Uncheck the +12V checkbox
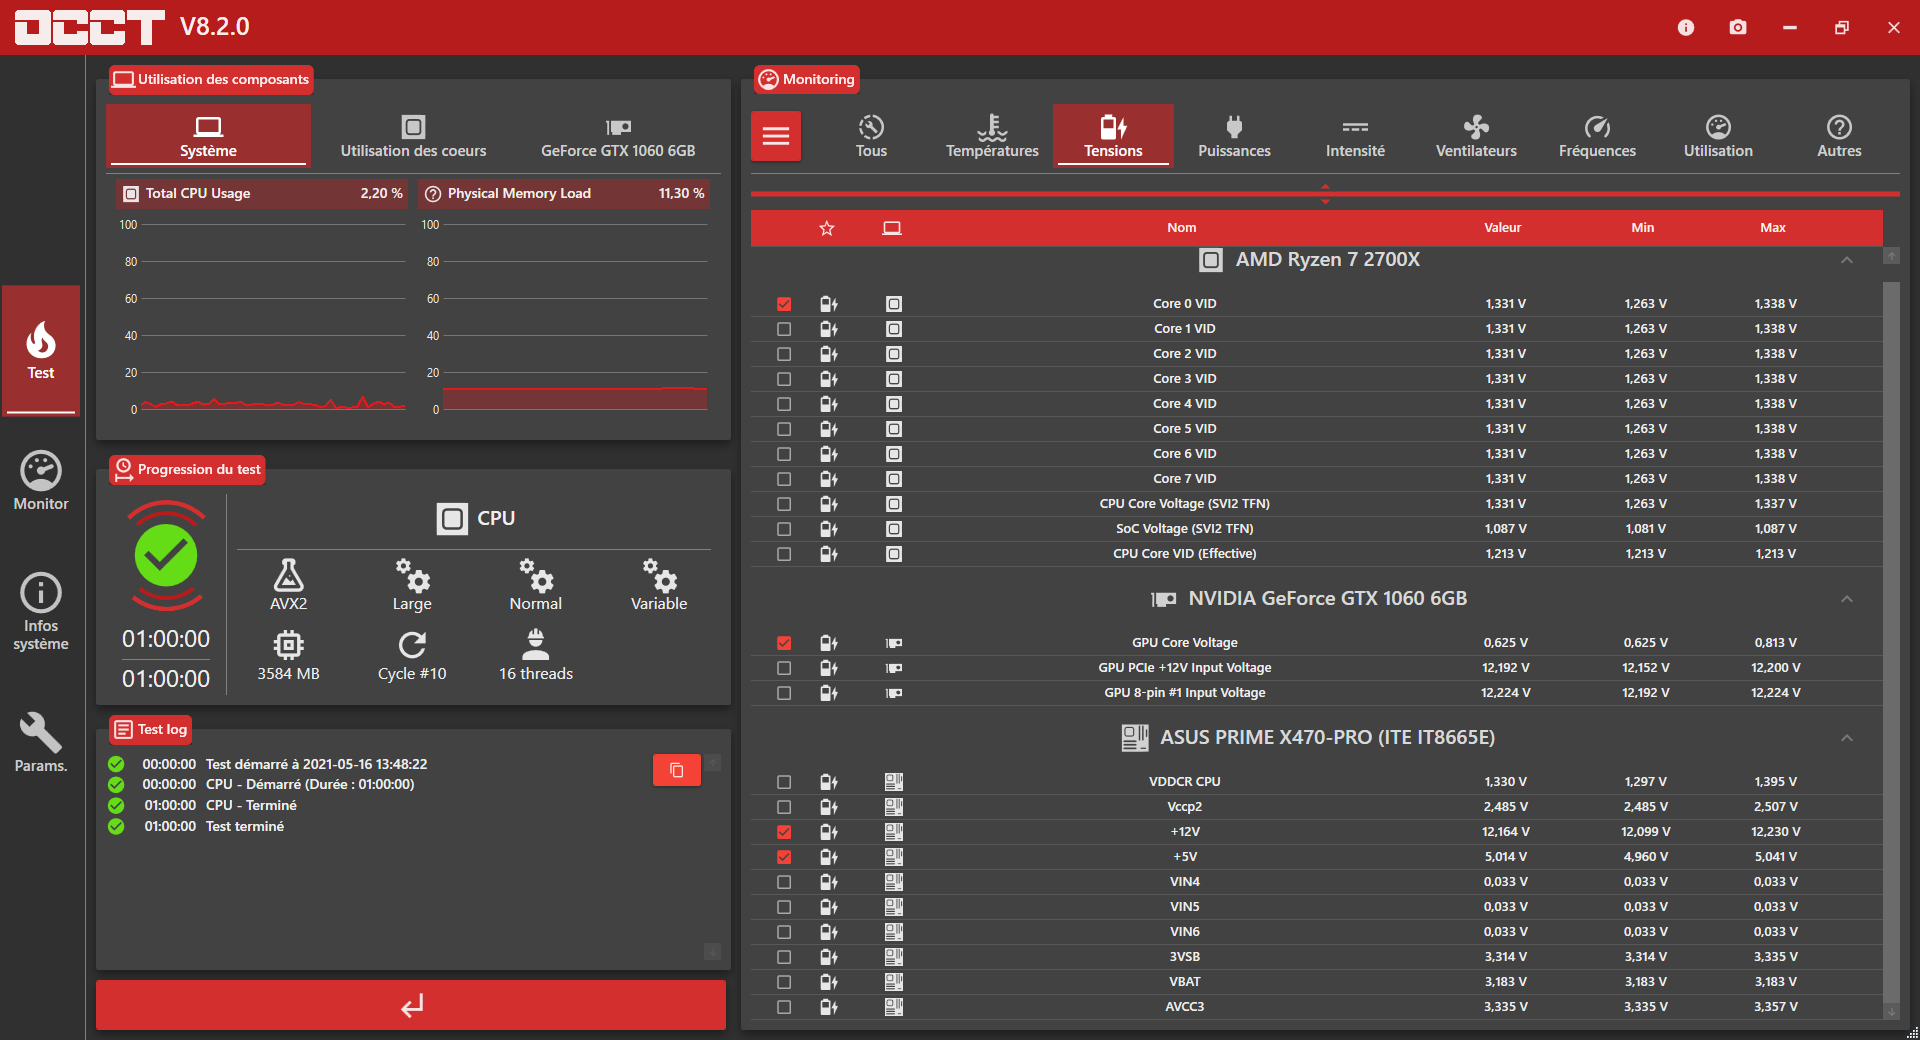 pyautogui.click(x=784, y=832)
